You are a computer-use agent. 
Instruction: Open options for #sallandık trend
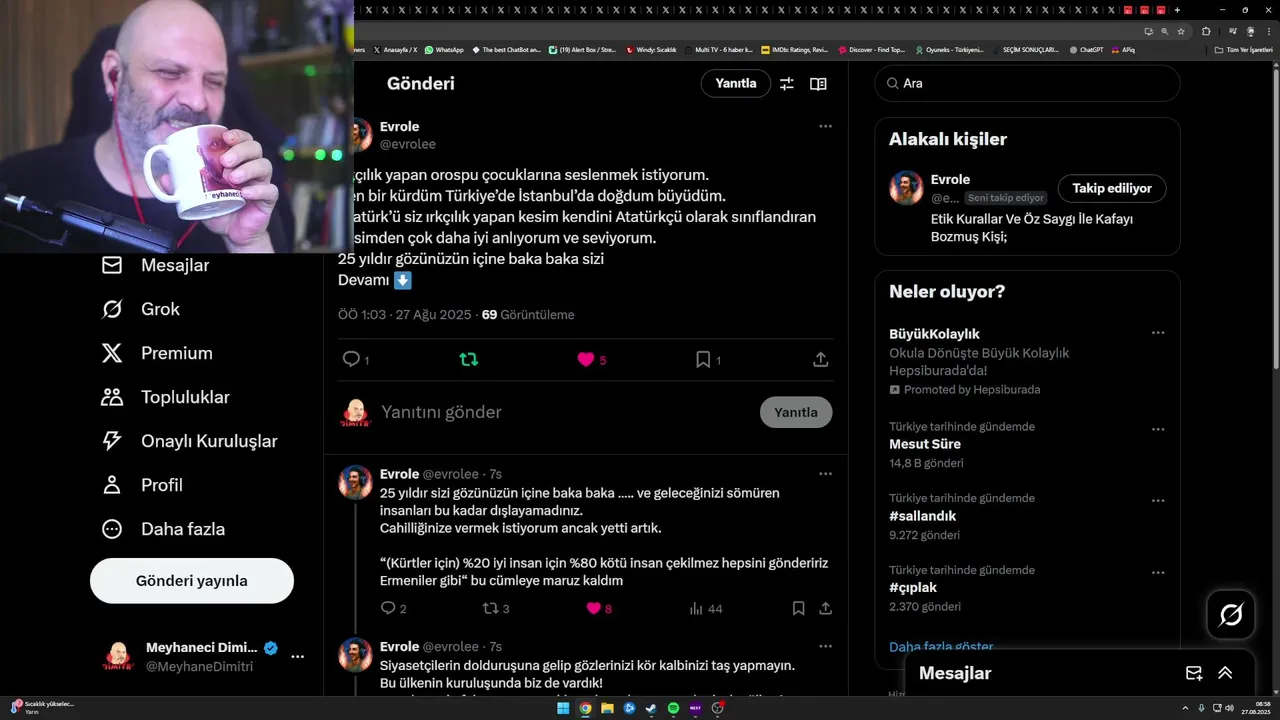[1158, 501]
